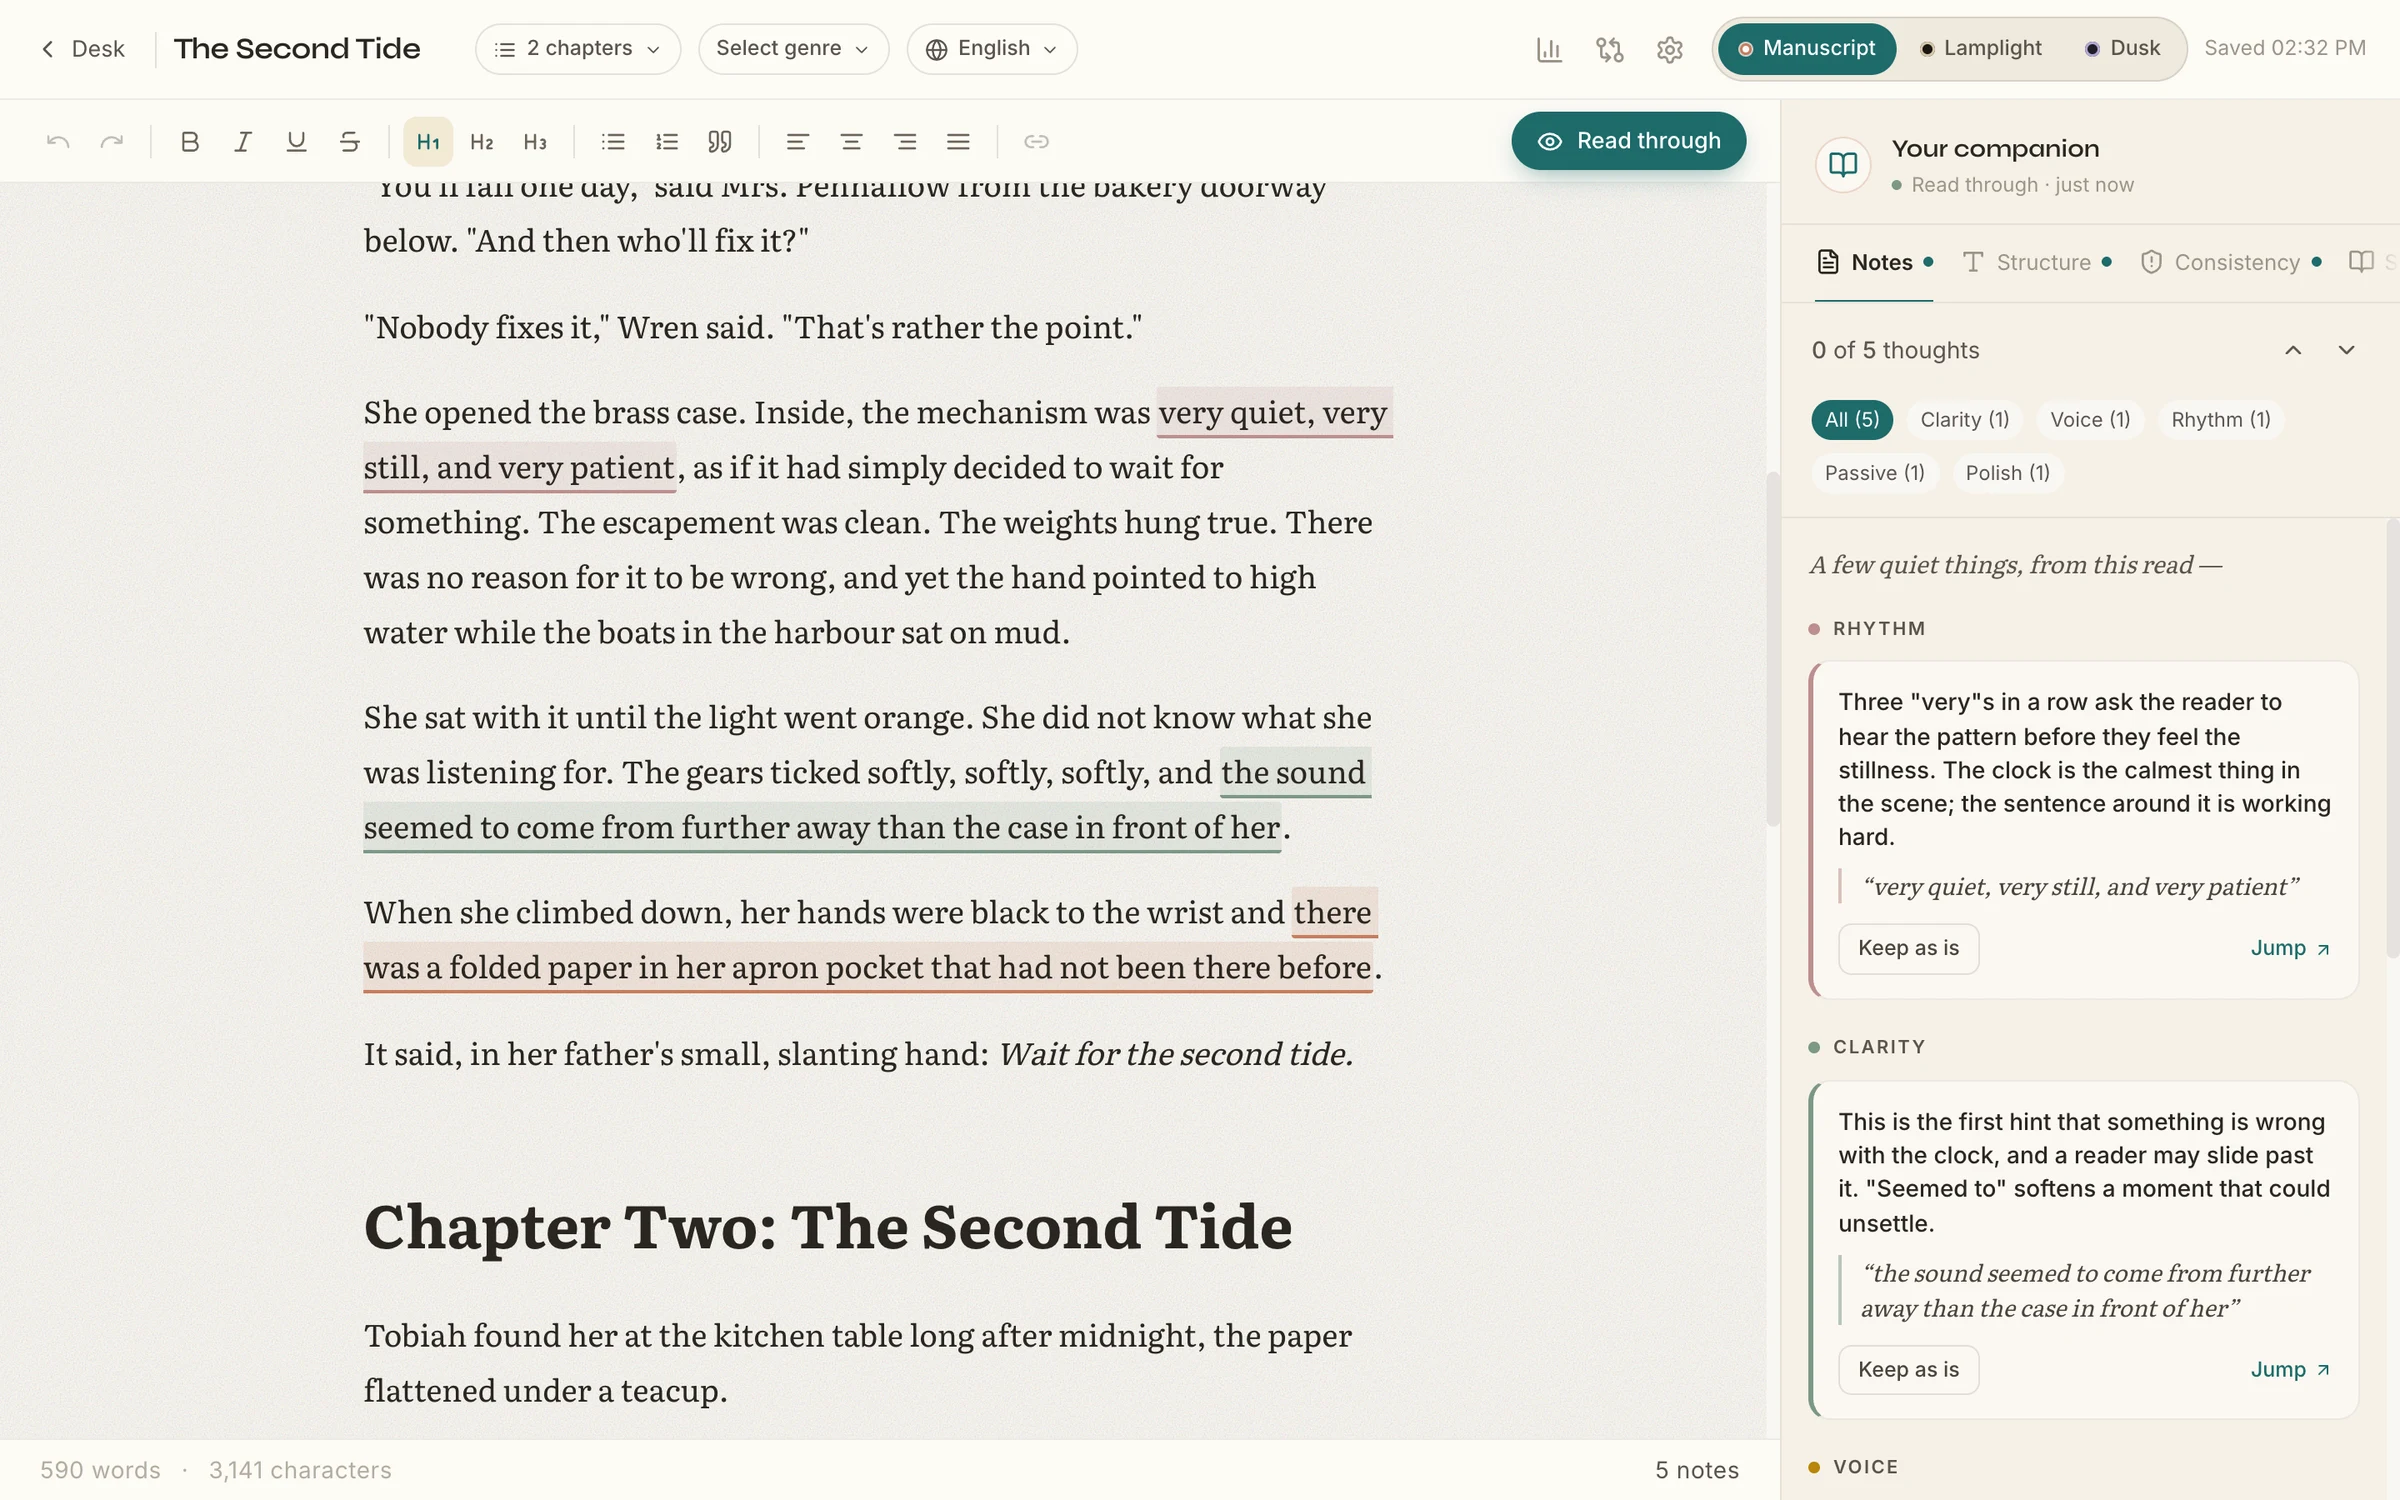
Task: Click the redo arrow icon
Action: (112, 142)
